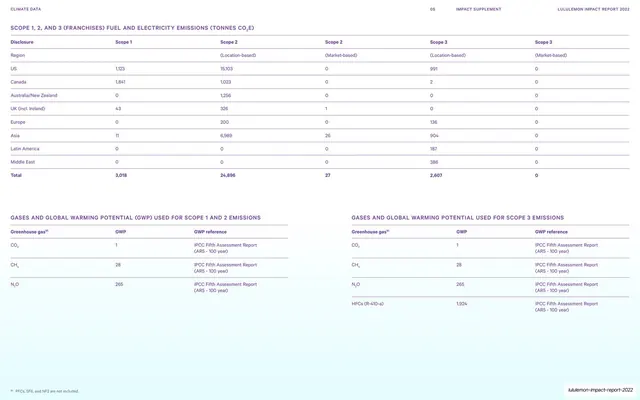Click HFCs GWP value 1,924
Viewport: 640px width, 400px height.
click(x=462, y=304)
